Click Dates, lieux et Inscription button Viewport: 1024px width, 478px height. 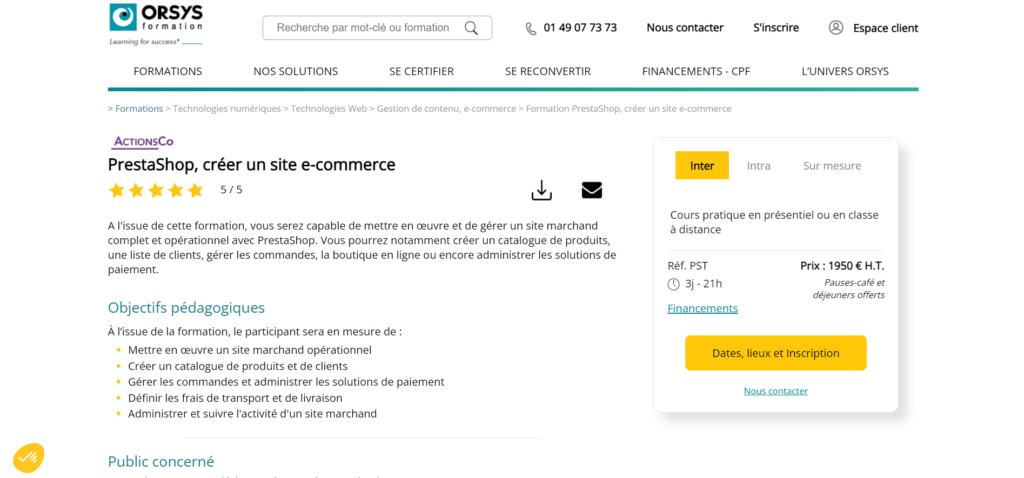[776, 353]
